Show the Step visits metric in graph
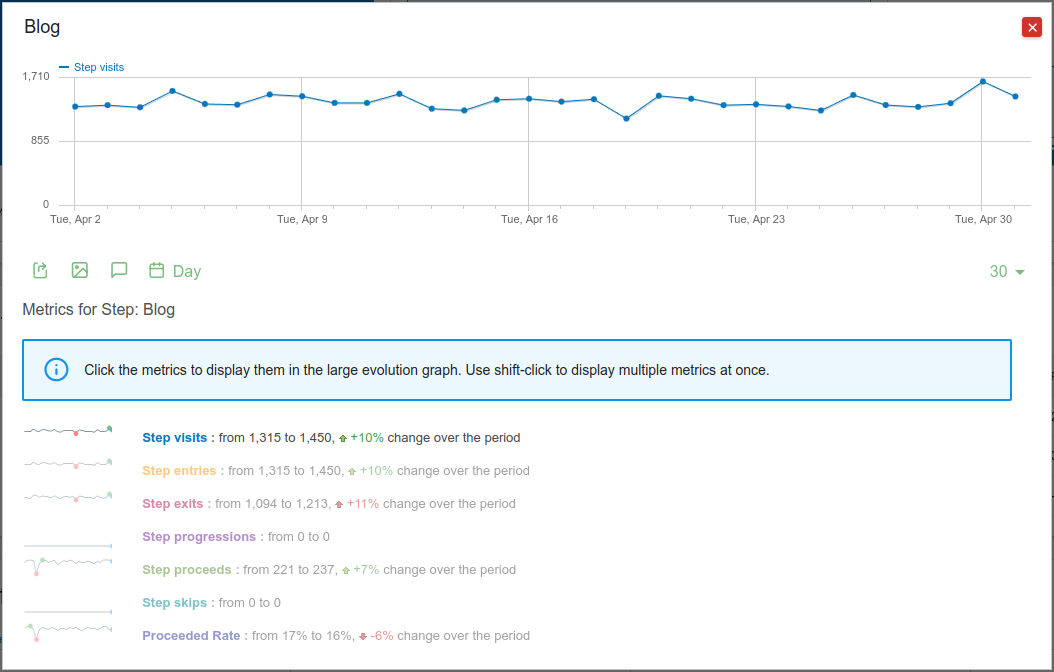The width and height of the screenshot is (1054, 672). [x=175, y=438]
